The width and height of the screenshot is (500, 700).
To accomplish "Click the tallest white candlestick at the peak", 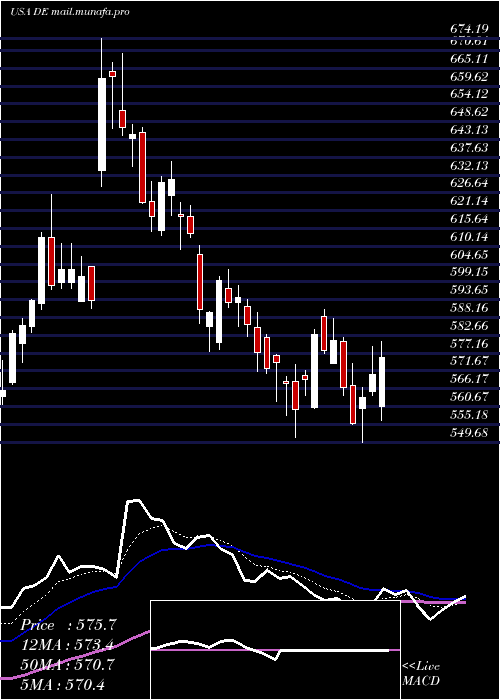I will (x=102, y=124).
